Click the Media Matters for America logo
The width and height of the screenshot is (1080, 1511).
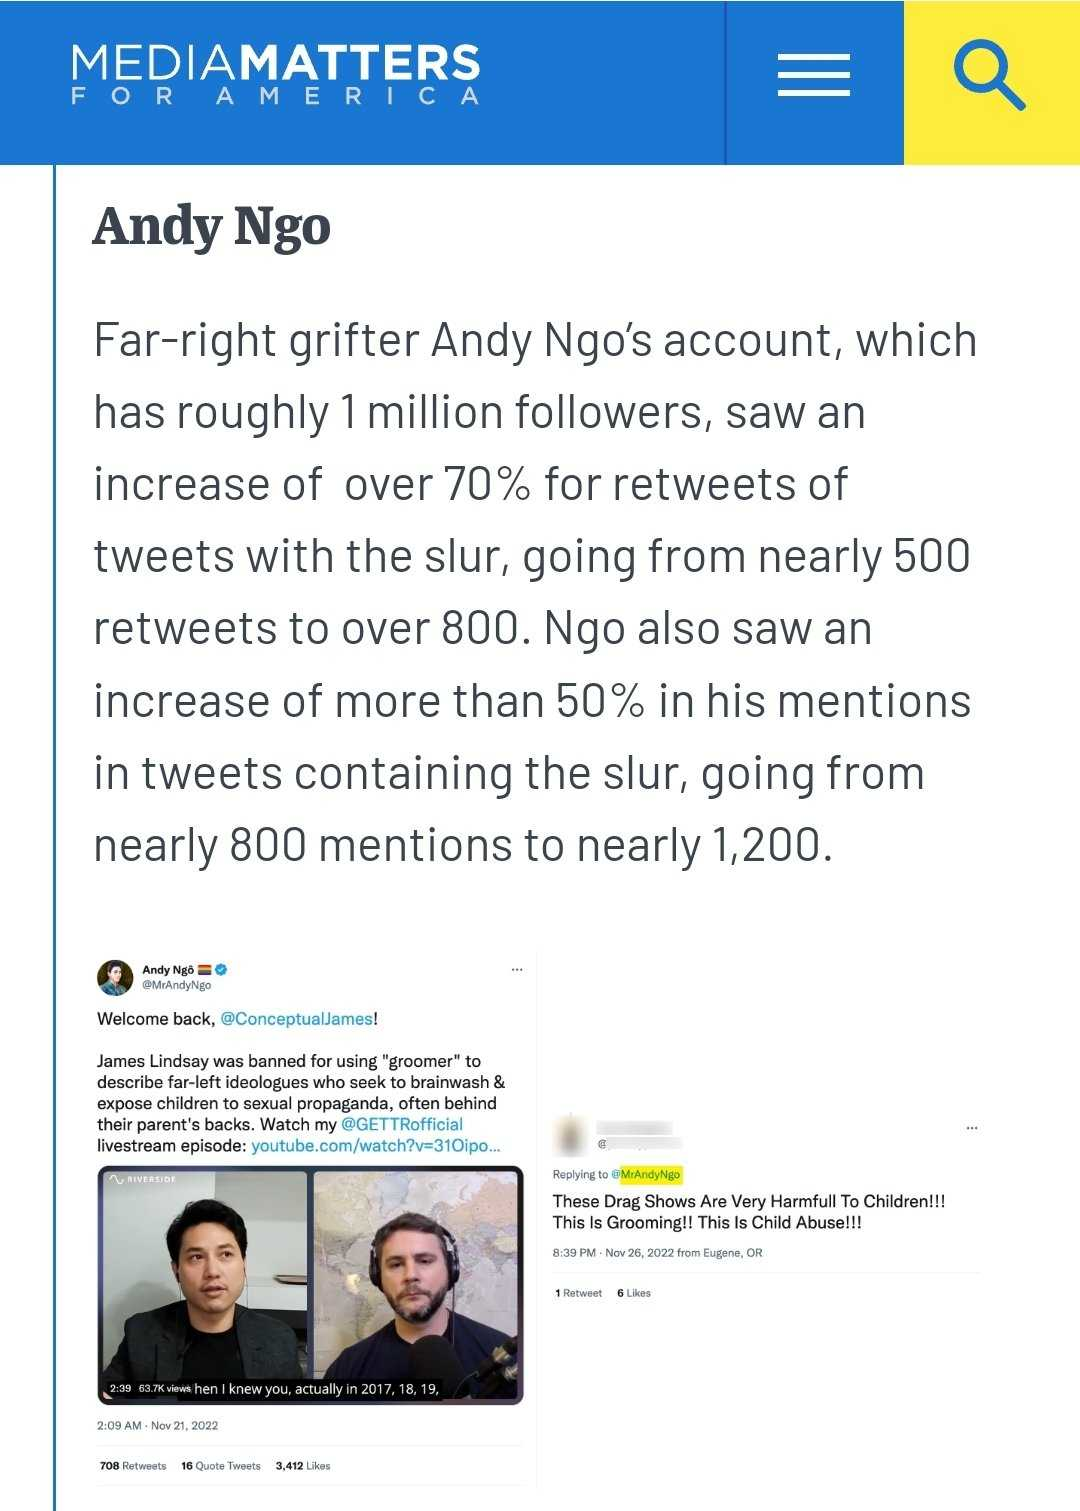click(x=275, y=74)
